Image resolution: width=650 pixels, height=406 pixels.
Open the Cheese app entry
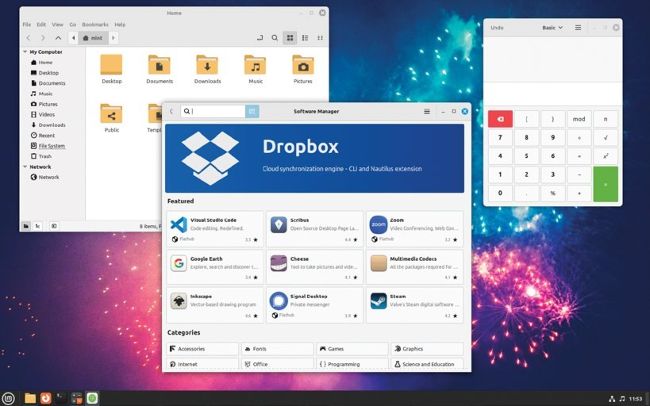pyautogui.click(x=315, y=267)
